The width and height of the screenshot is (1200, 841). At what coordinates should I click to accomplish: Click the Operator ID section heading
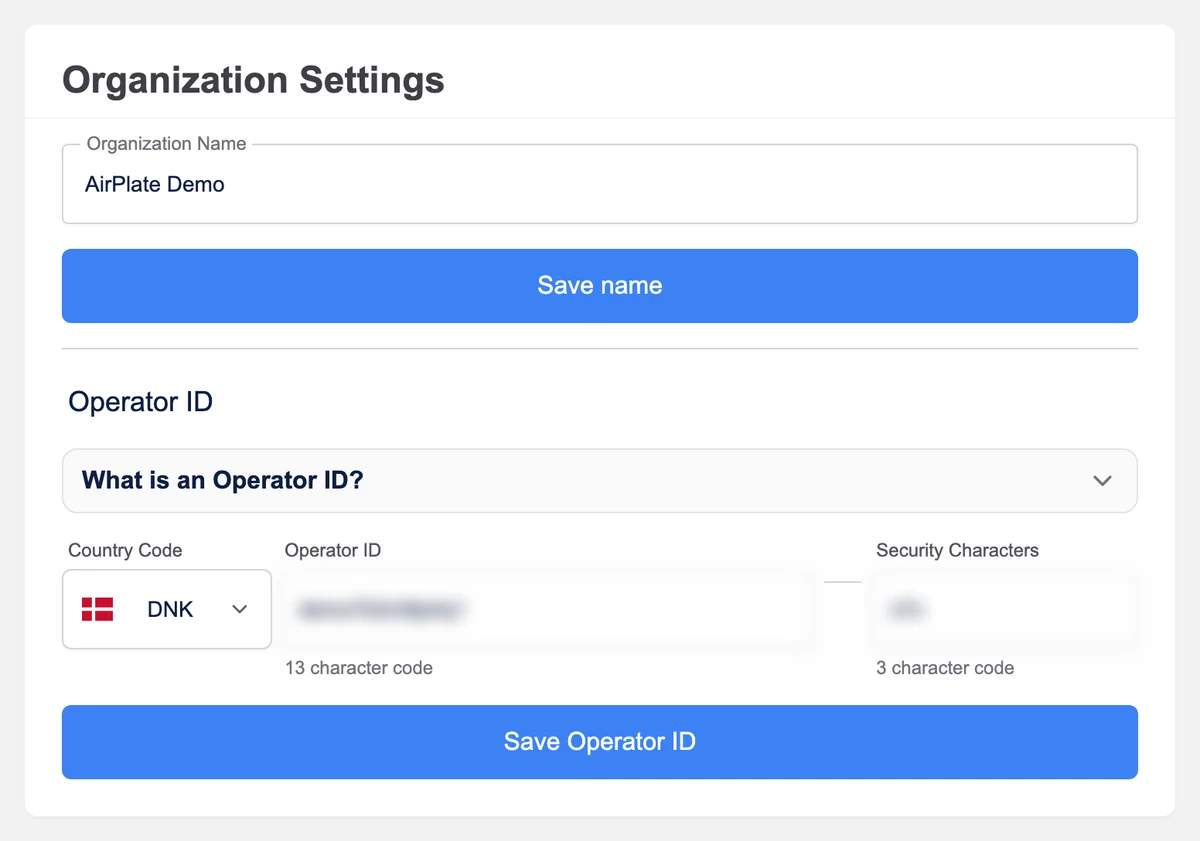click(x=140, y=402)
